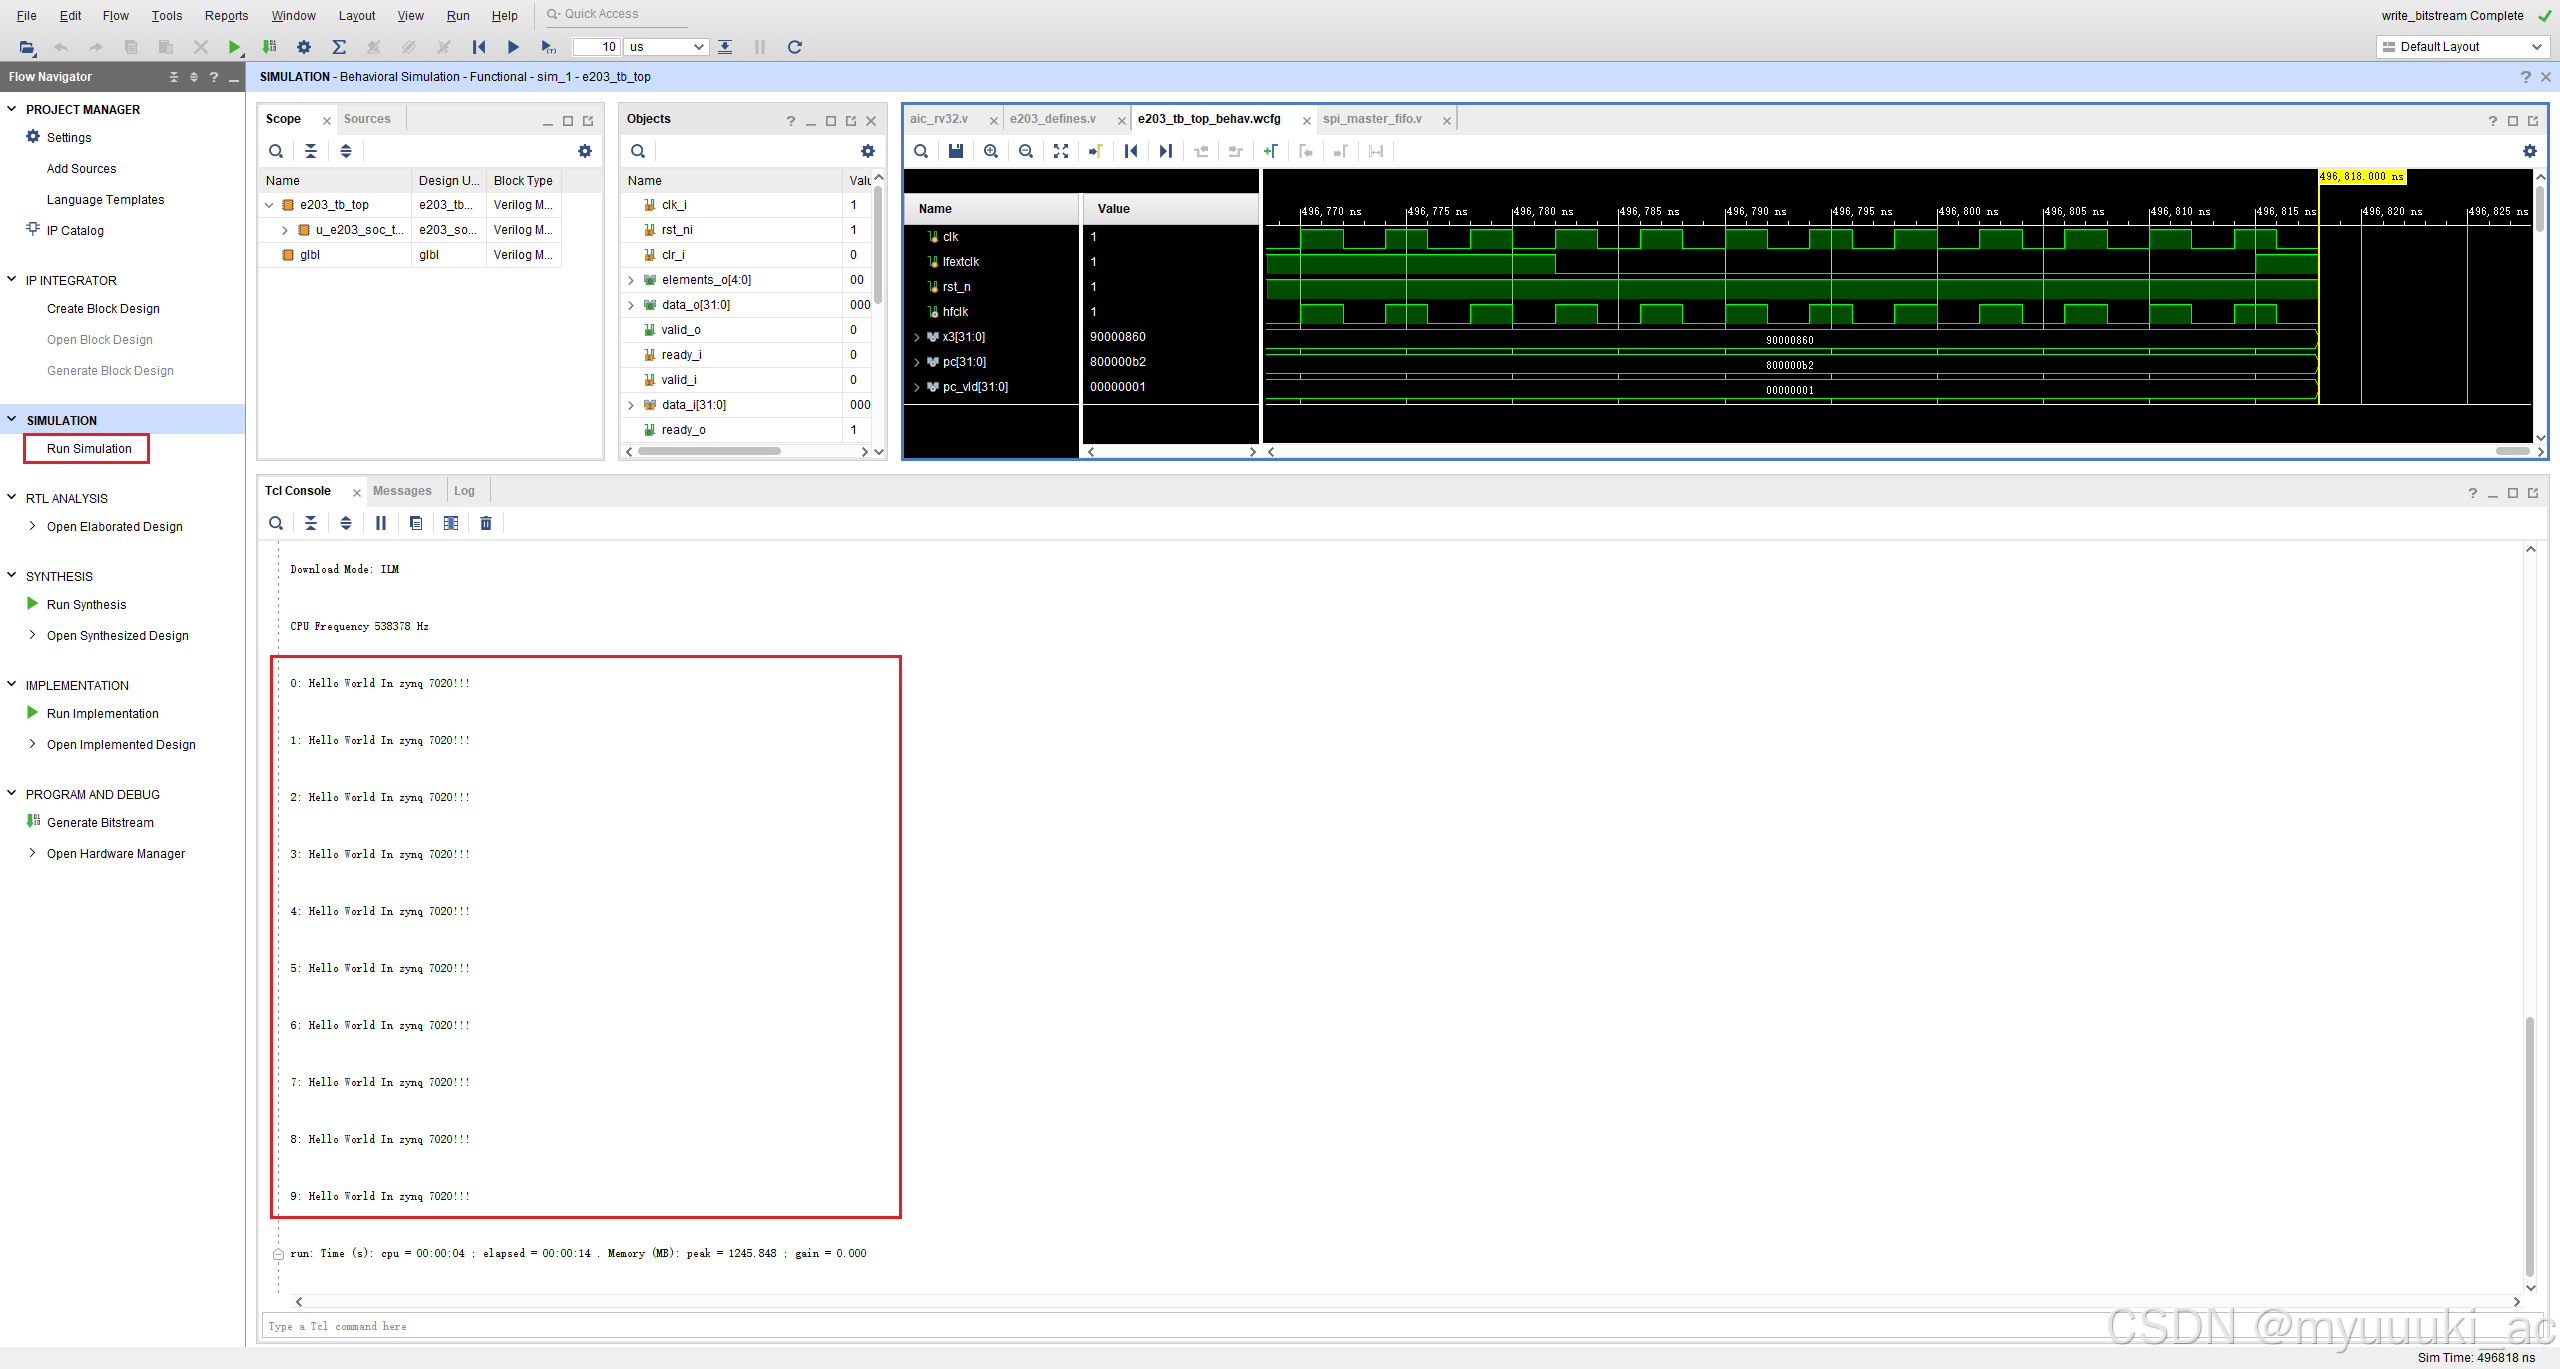Open the Objects panel settings gear
2560x1369 pixels.
coord(868,151)
